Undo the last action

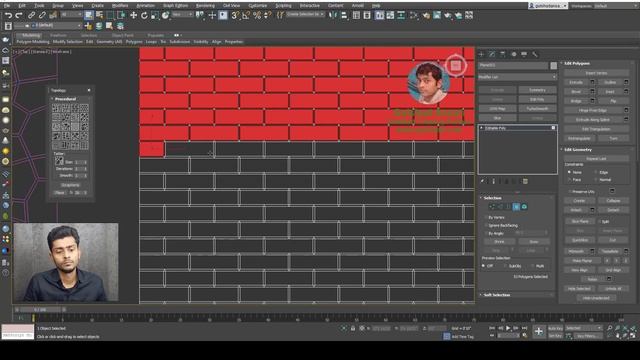click(8, 16)
